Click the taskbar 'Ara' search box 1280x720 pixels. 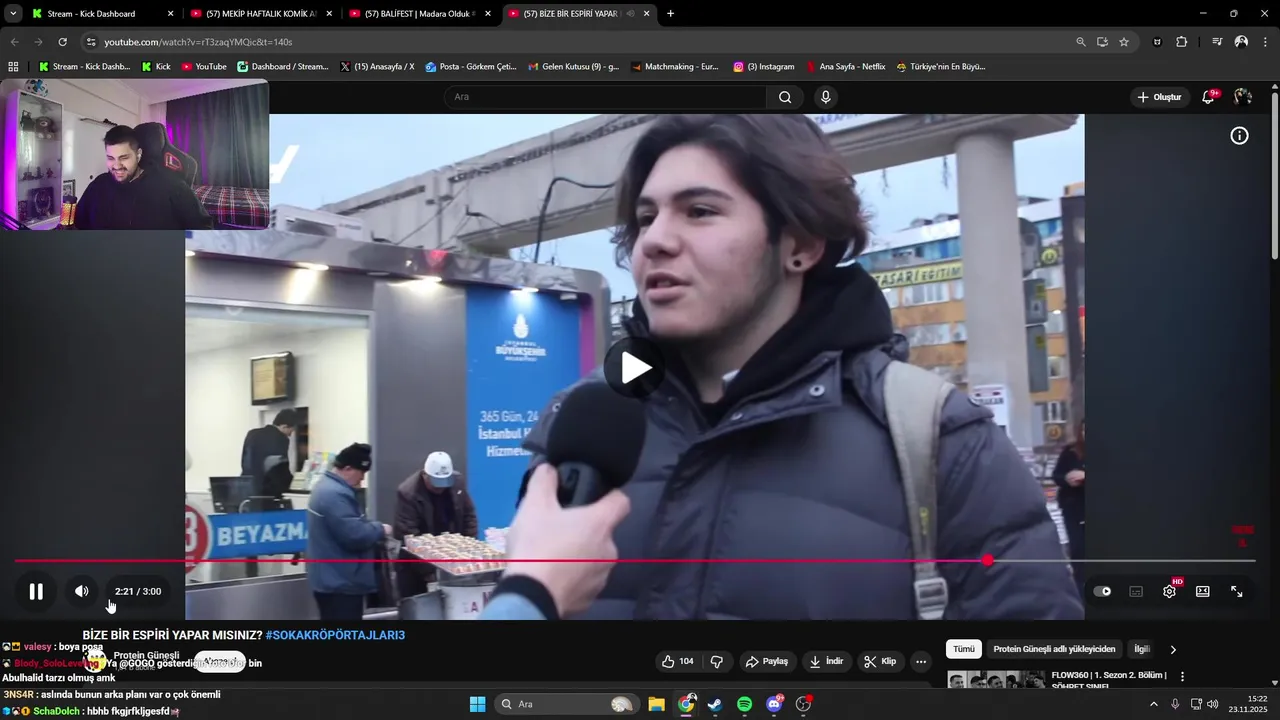coord(566,704)
